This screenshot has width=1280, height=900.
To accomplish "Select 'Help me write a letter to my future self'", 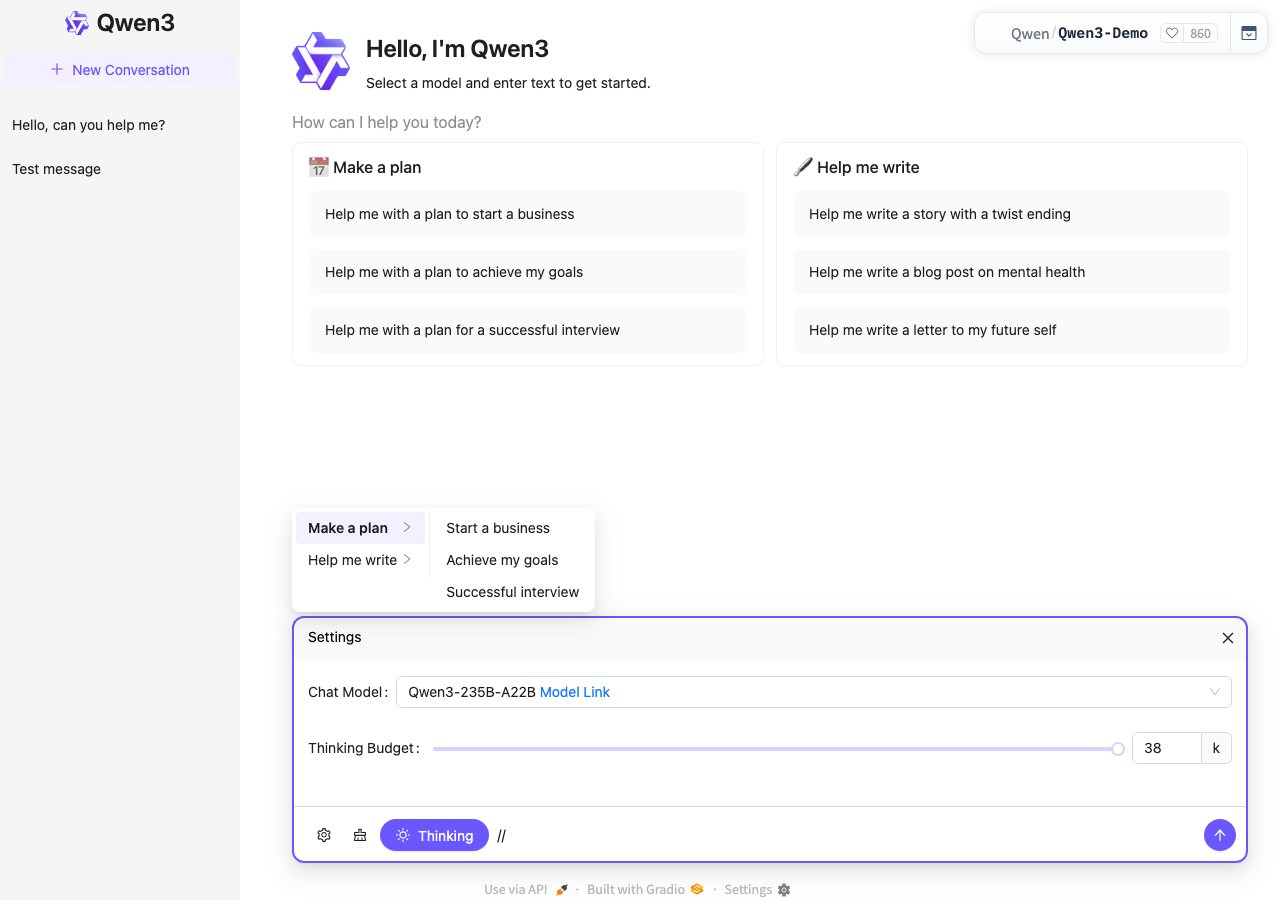I will tap(1012, 330).
